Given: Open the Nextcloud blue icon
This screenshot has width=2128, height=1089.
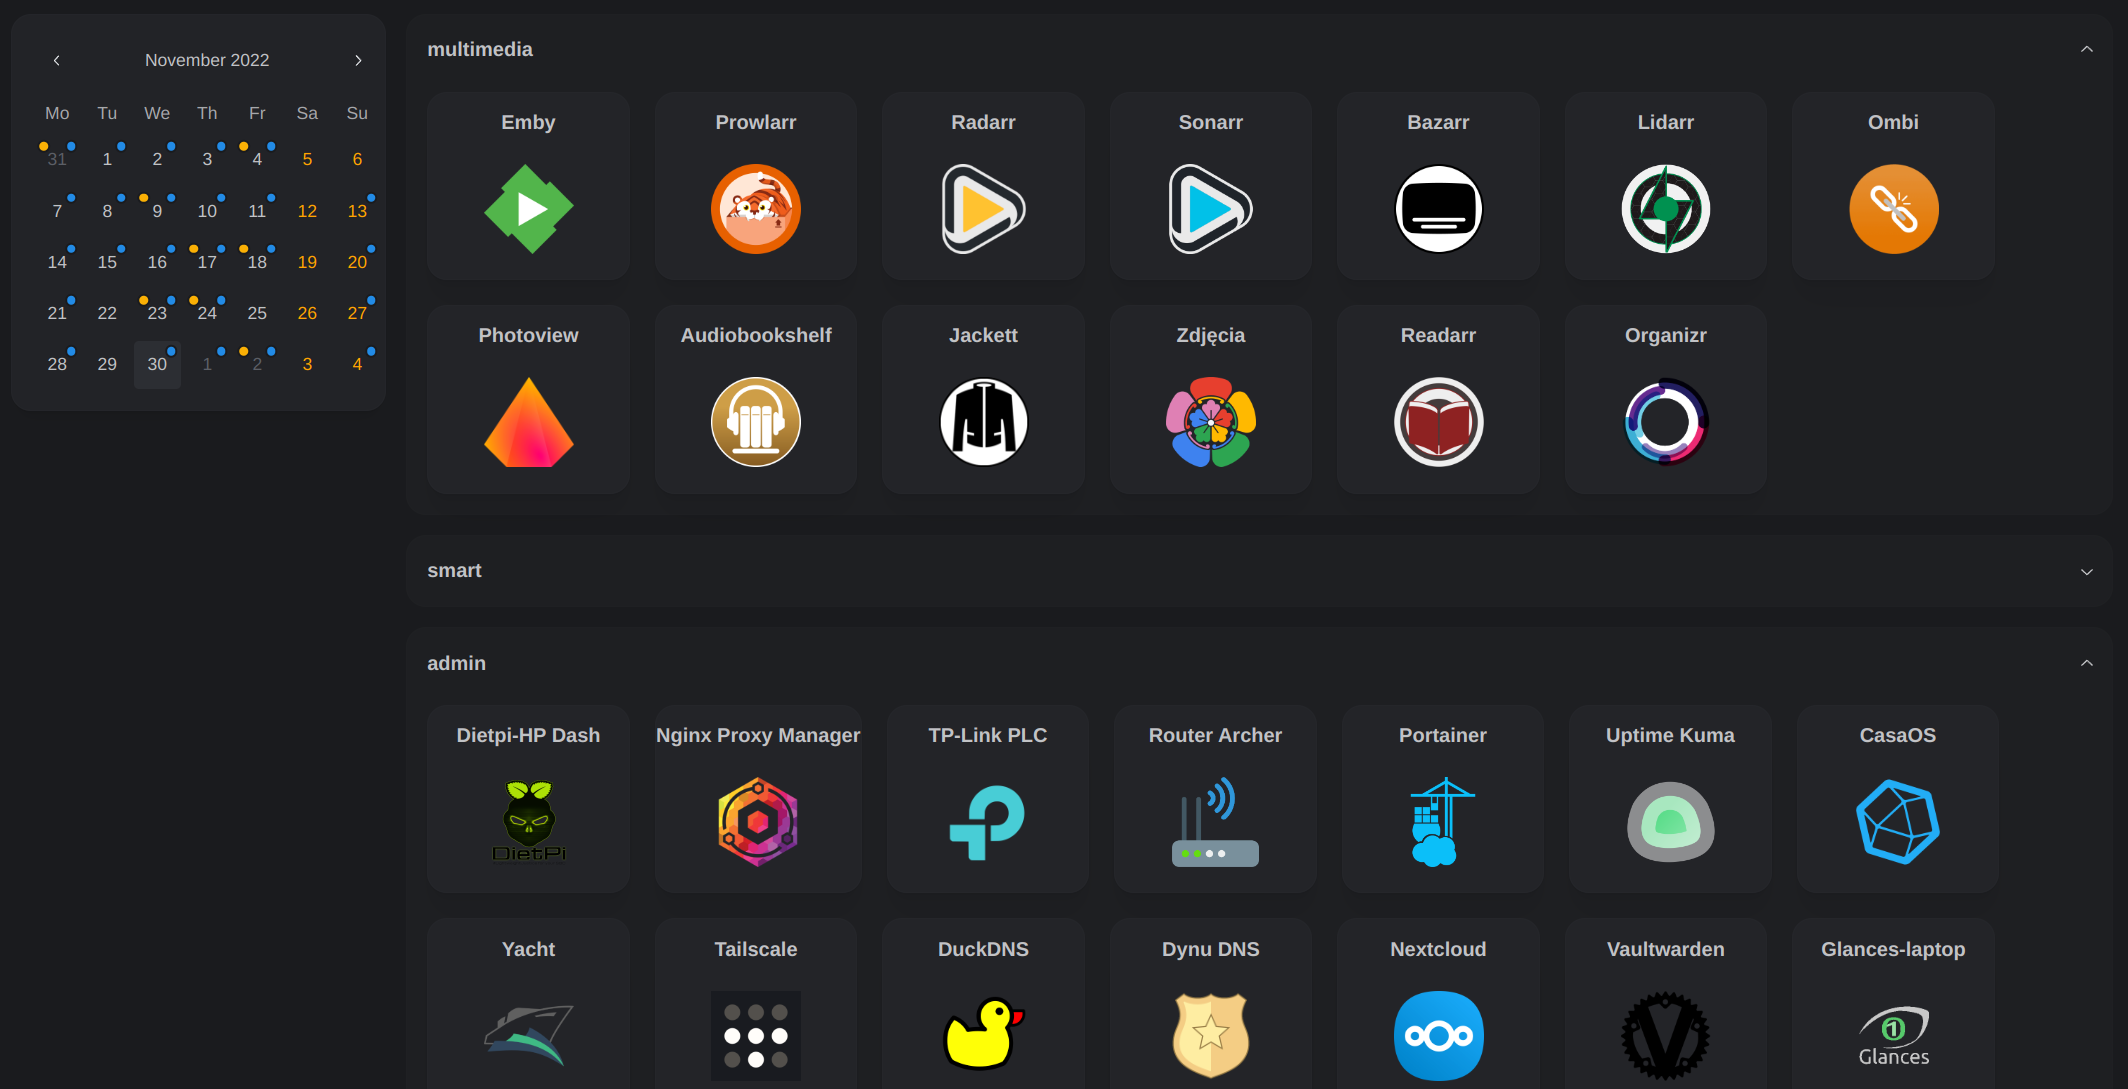Looking at the screenshot, I should 1438,1035.
